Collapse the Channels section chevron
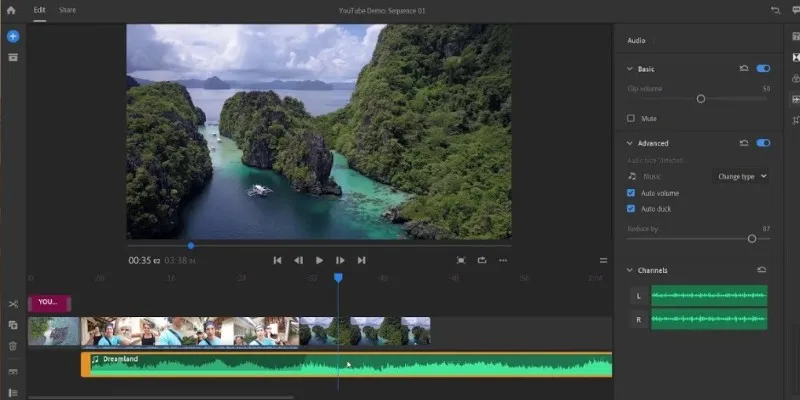Screen dimensions: 800x400 [630, 270]
